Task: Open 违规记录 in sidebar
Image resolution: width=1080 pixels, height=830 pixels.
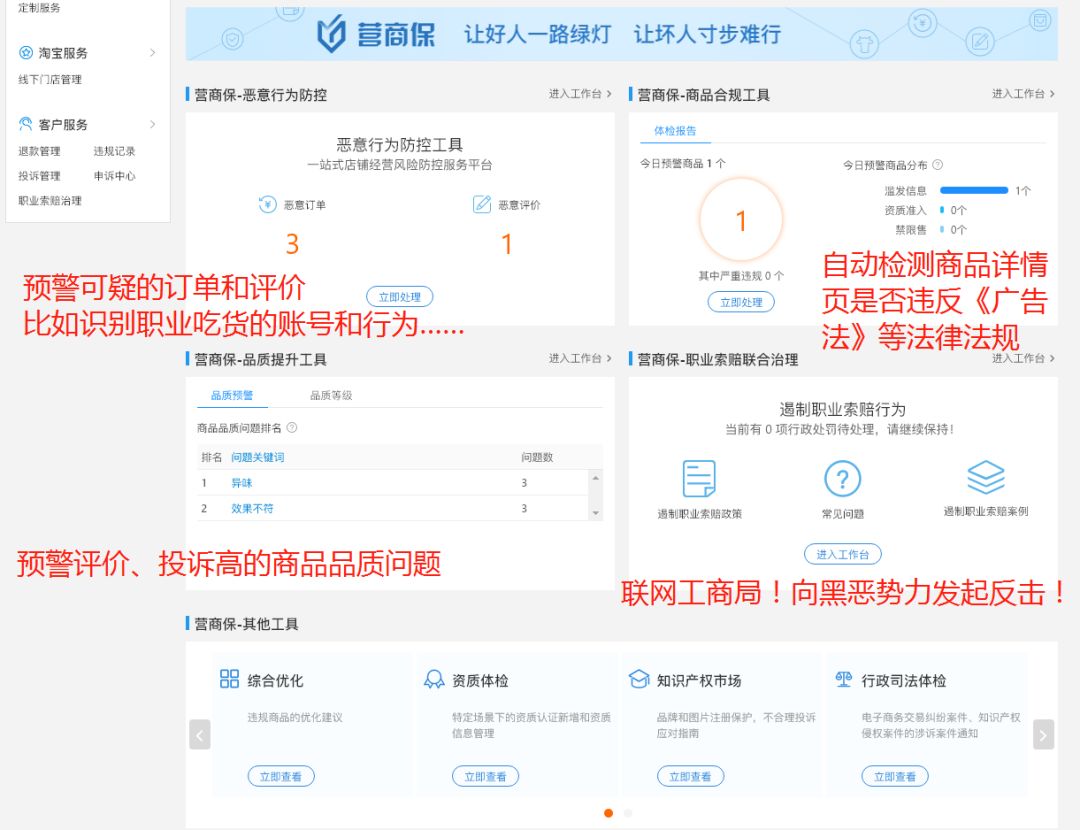Action: click(x=114, y=151)
